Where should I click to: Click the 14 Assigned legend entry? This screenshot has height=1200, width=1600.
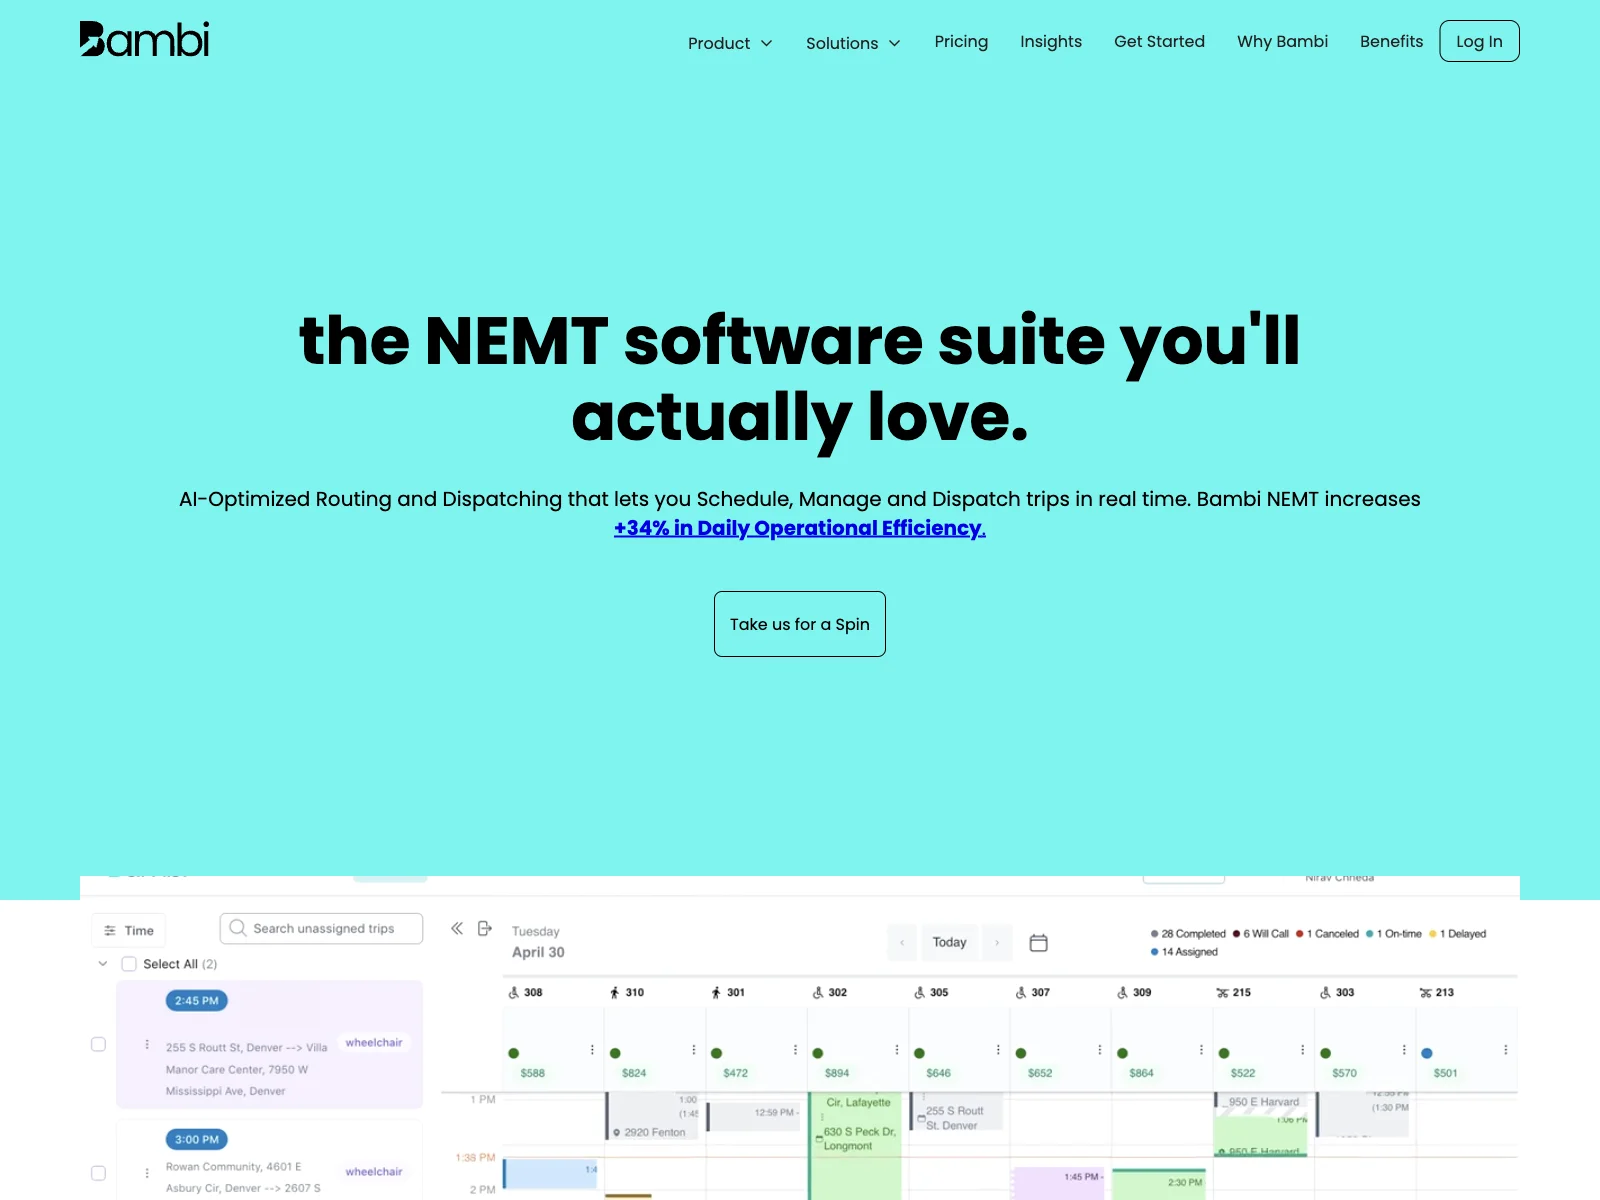tap(1184, 952)
